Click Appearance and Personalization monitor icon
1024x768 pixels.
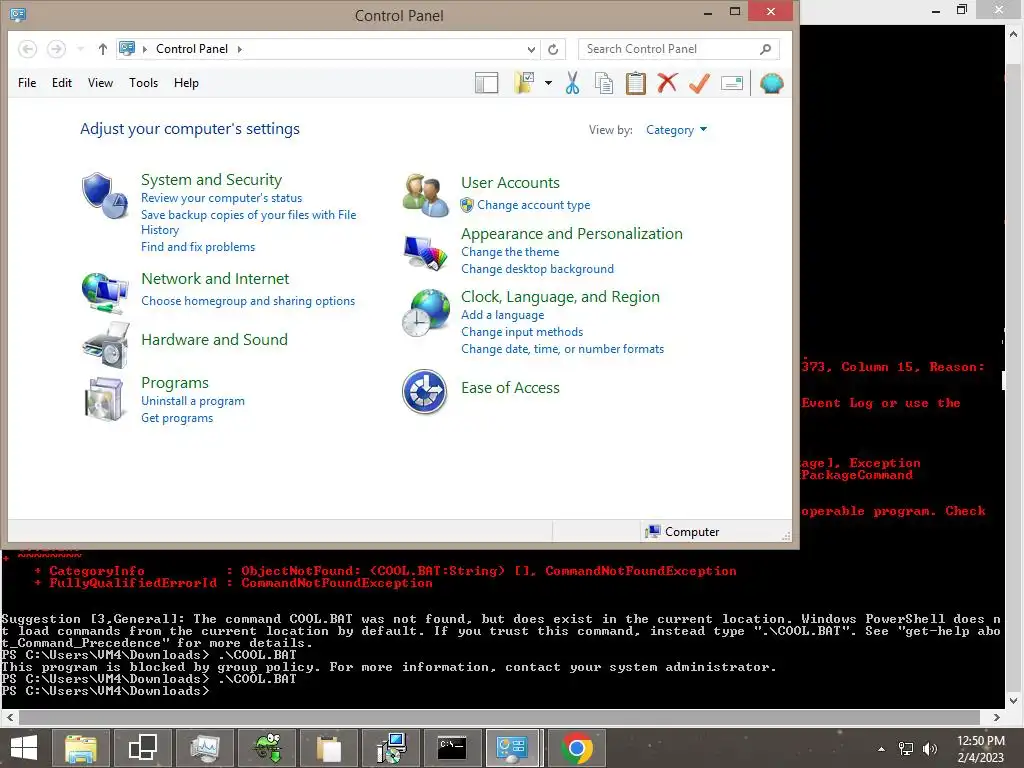(426, 253)
